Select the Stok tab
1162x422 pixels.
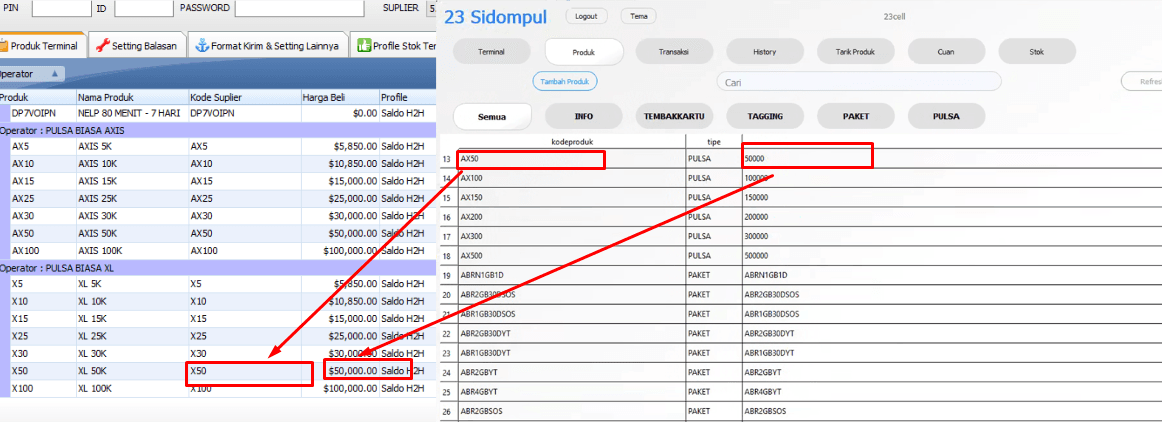1036,51
